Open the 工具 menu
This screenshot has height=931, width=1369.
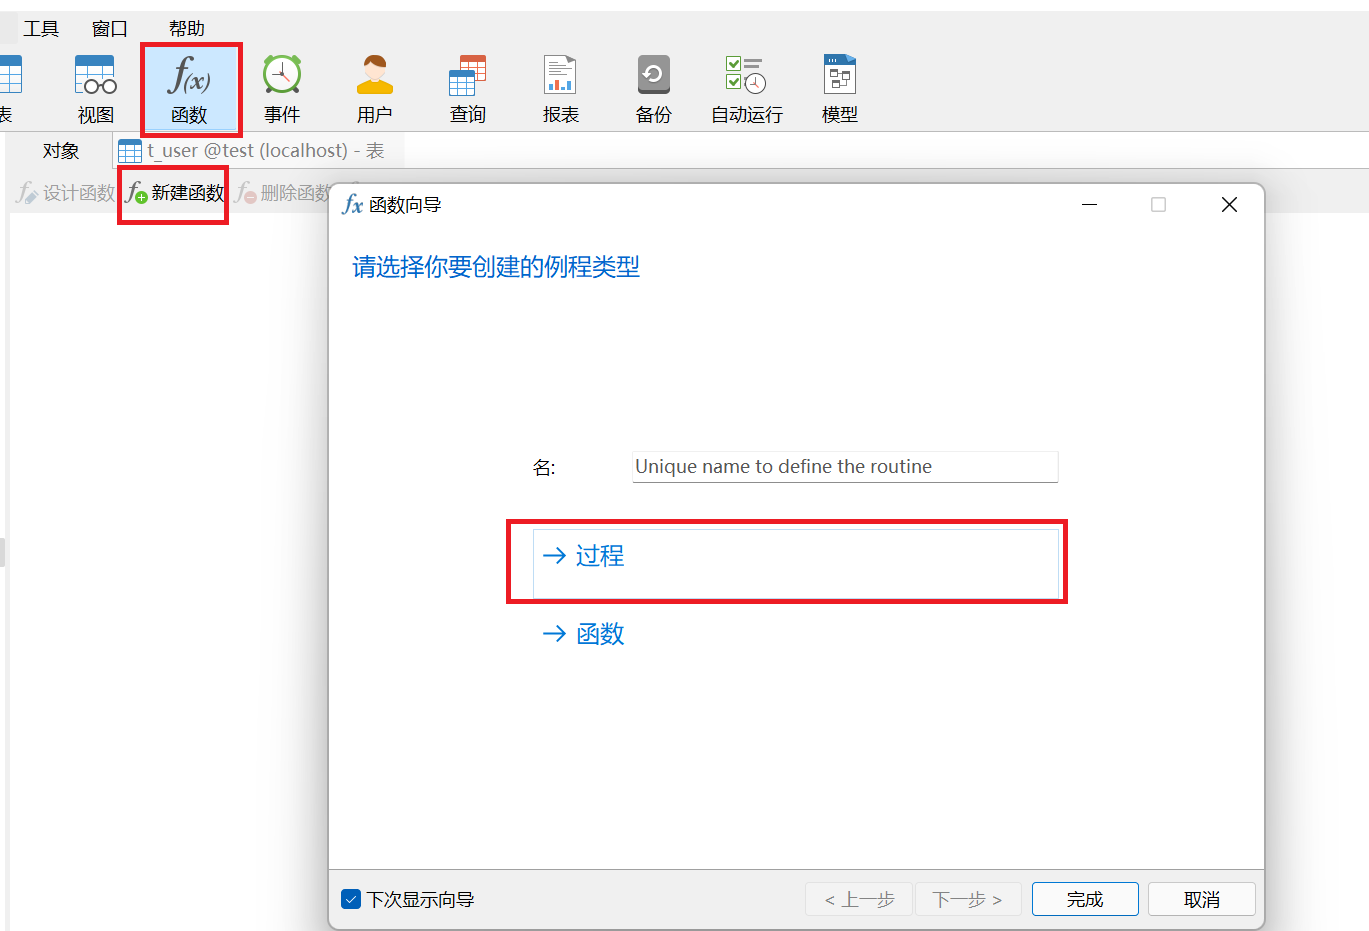click(x=41, y=29)
